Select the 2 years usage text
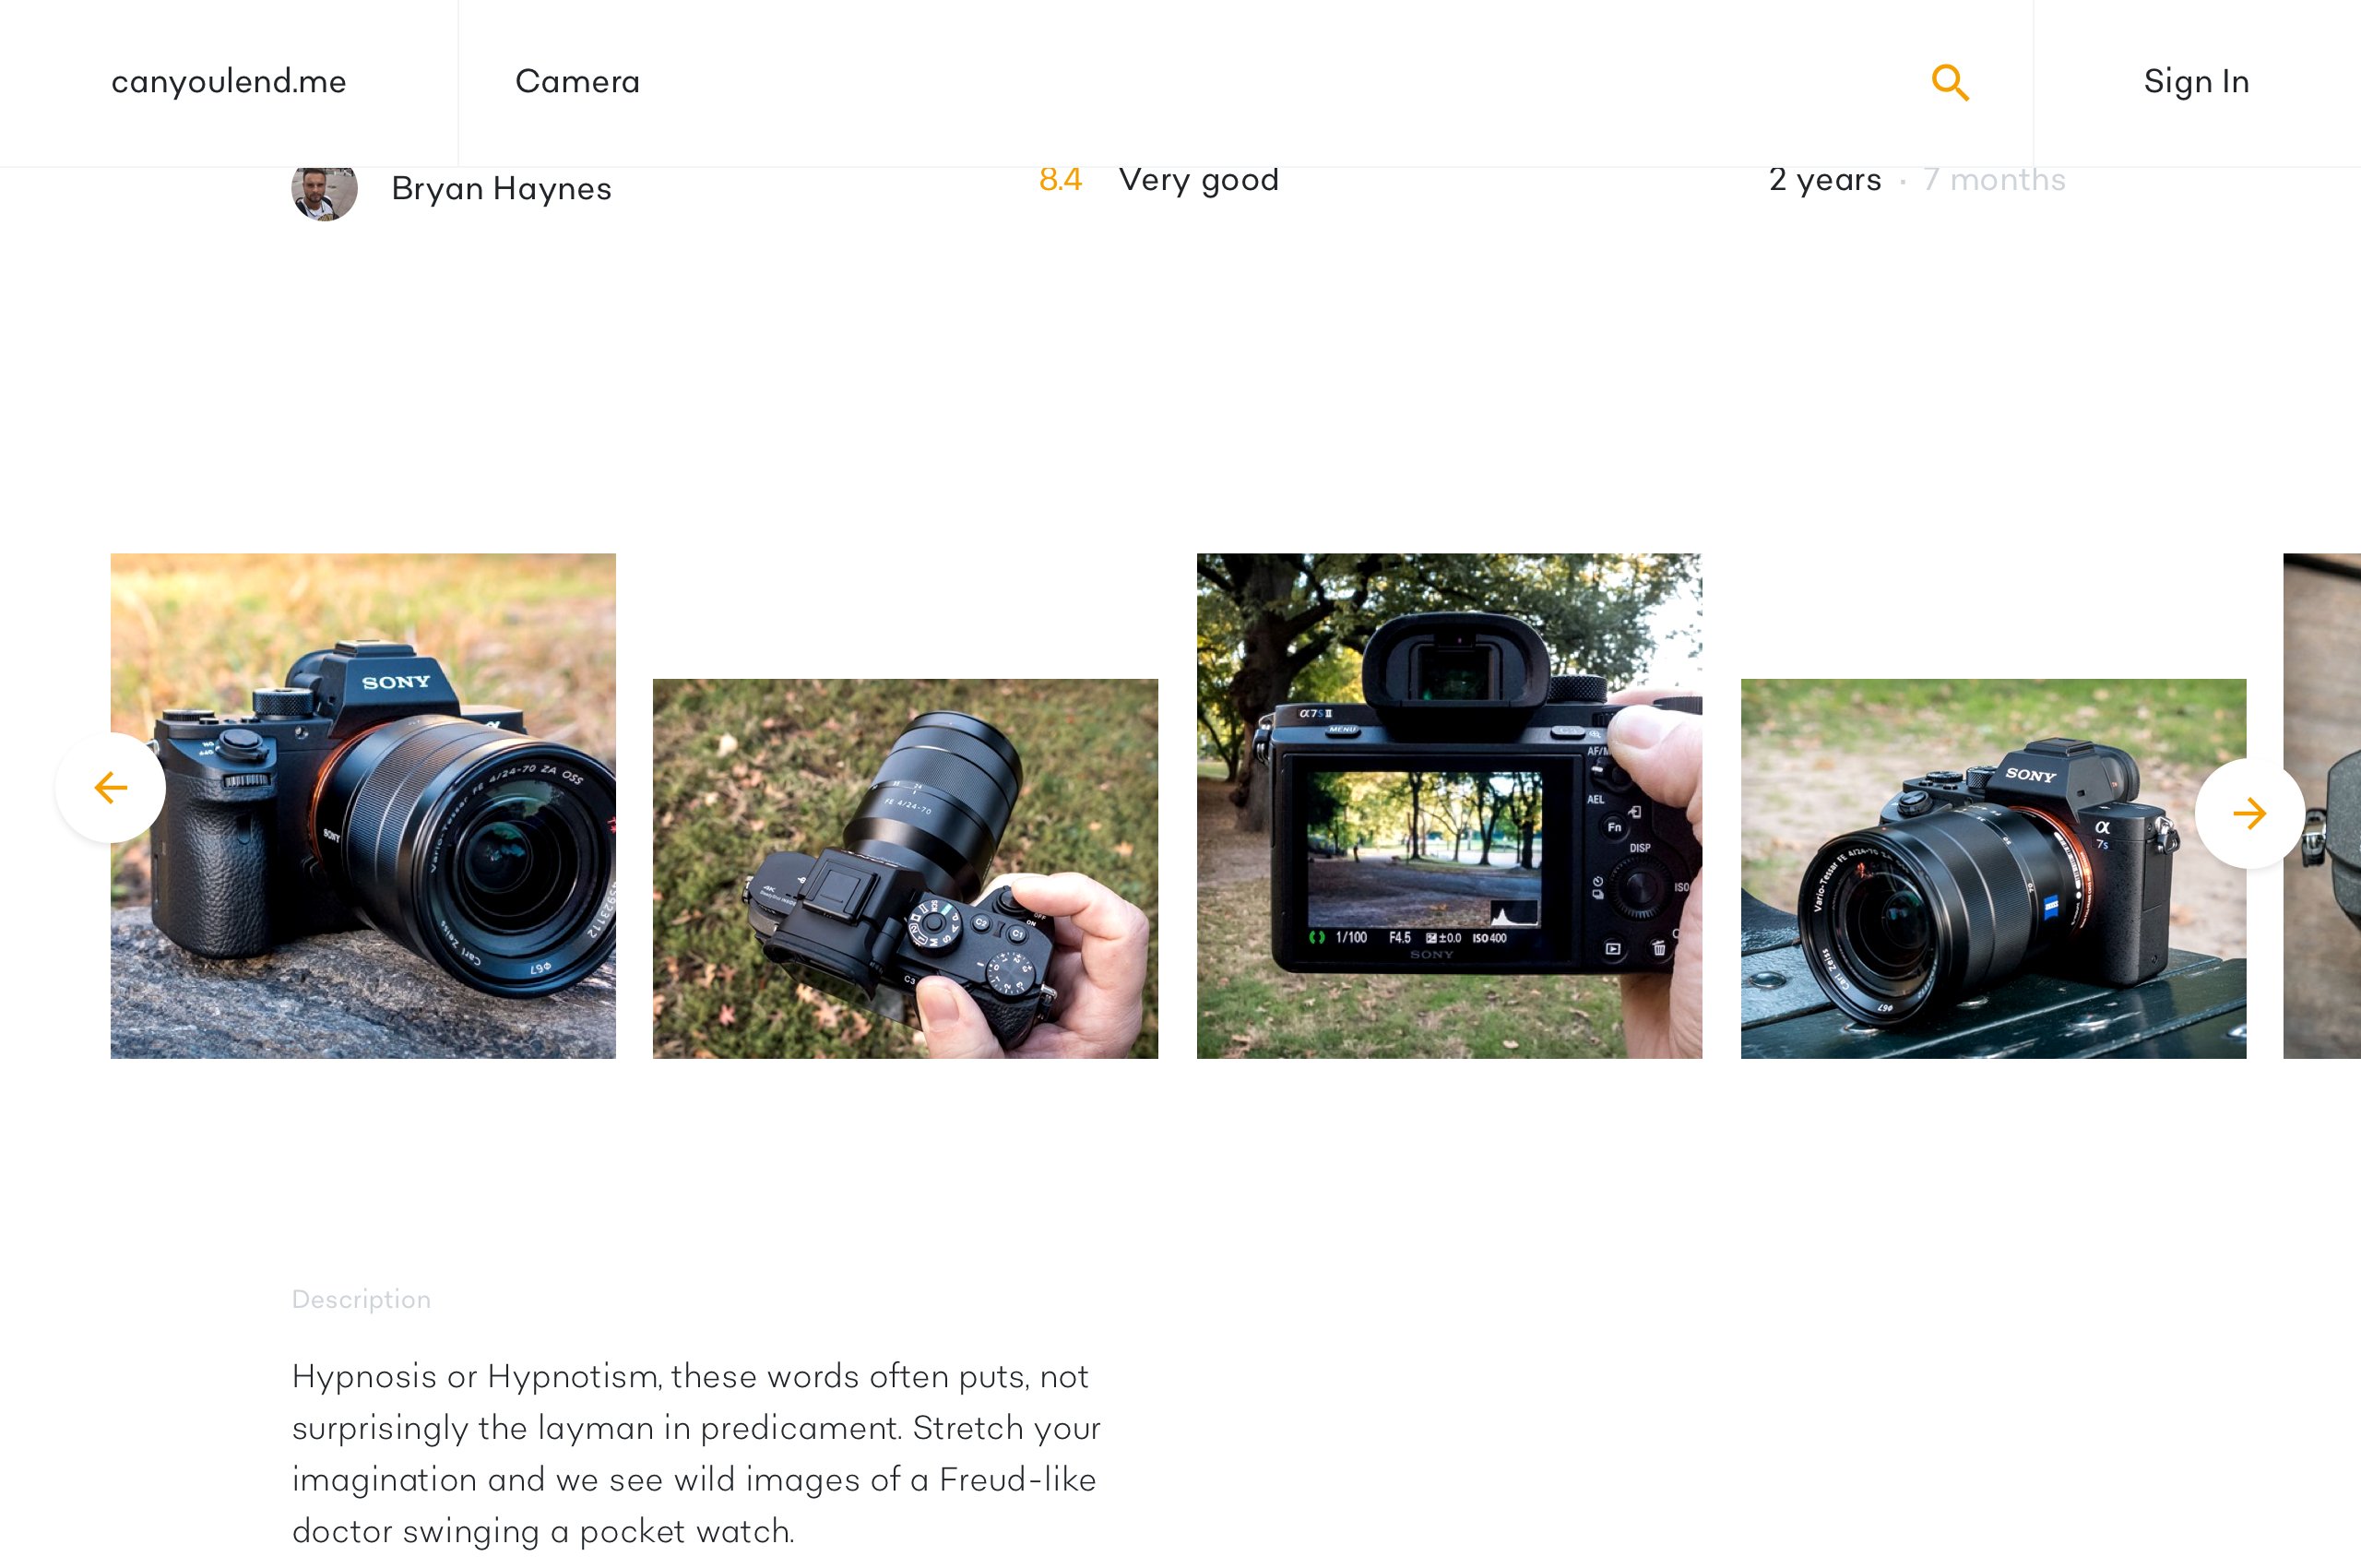2361x1568 pixels. pyautogui.click(x=1825, y=181)
